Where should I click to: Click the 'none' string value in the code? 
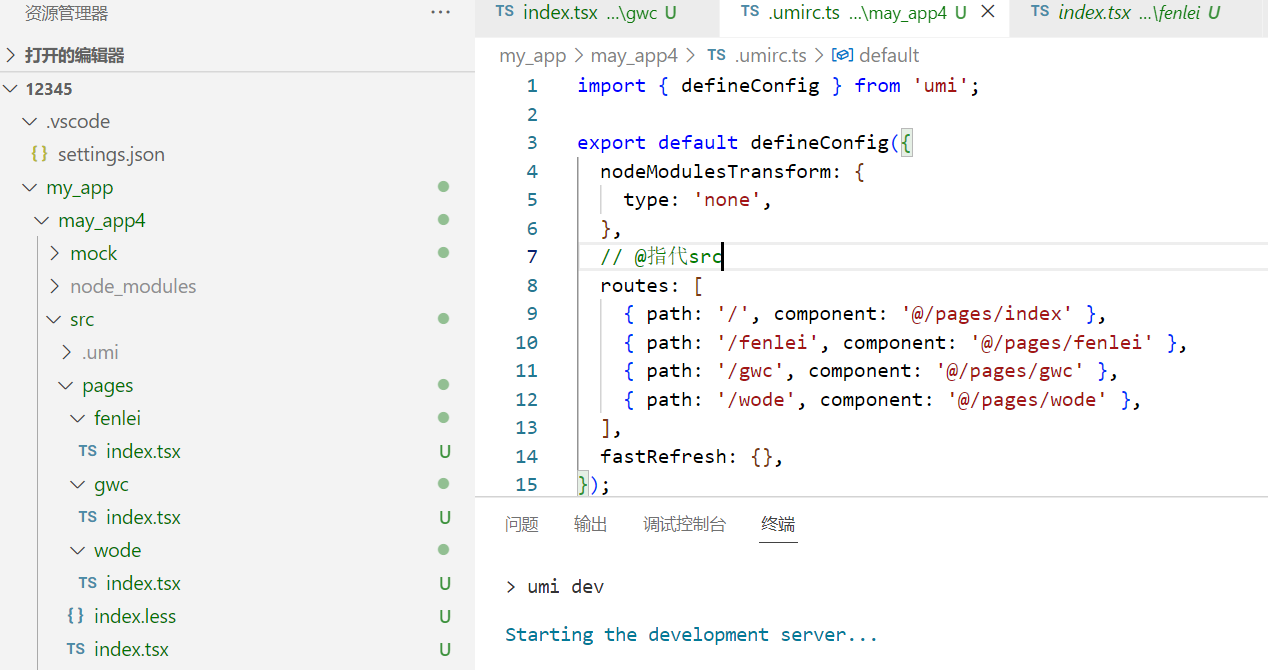tap(727, 200)
